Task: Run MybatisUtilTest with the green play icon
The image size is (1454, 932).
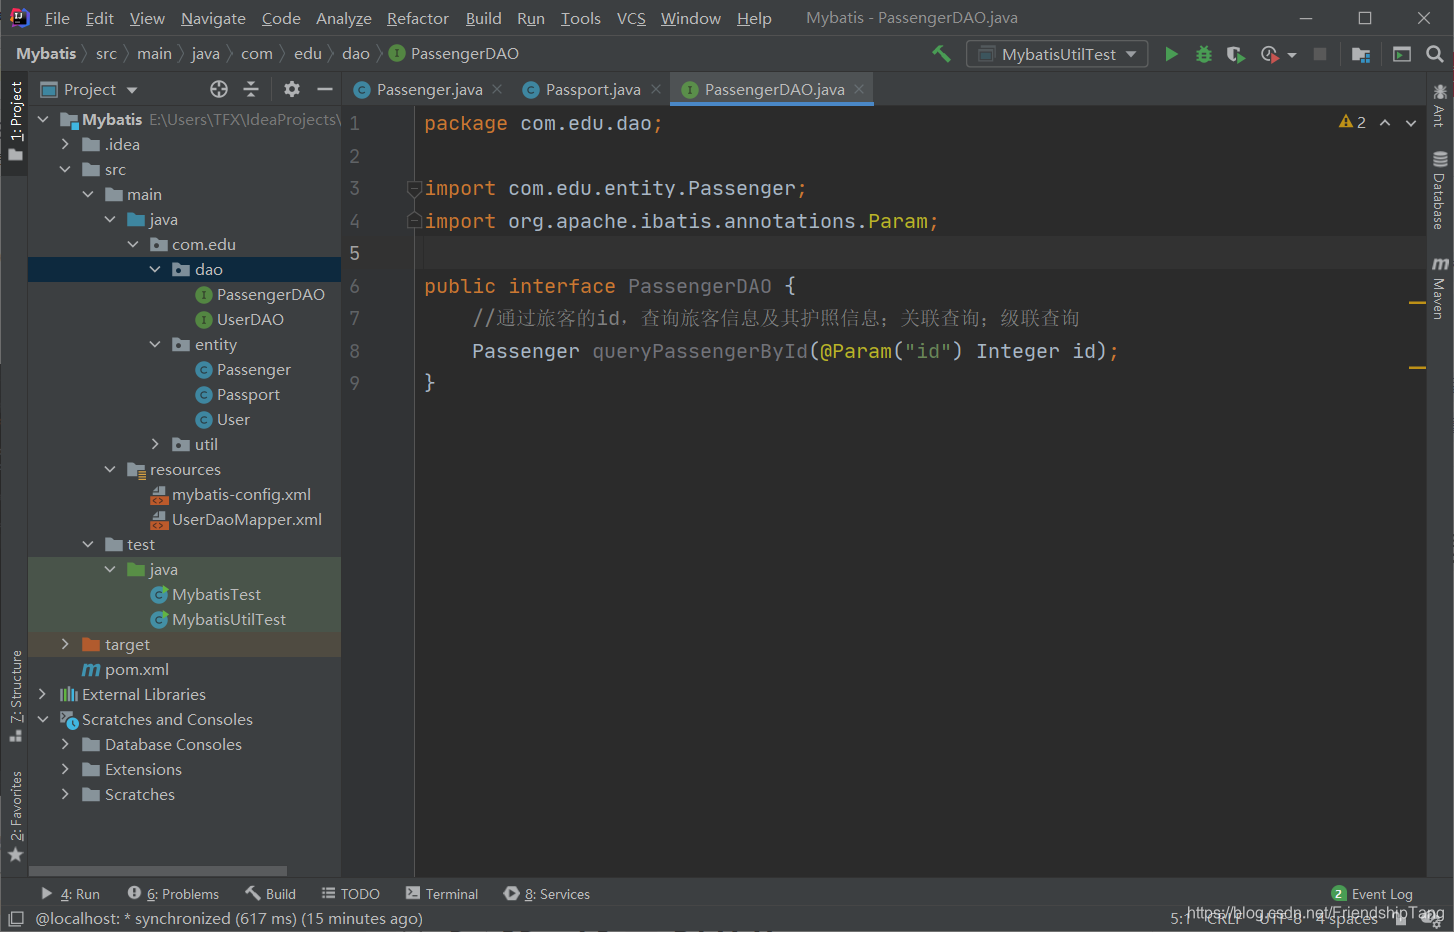Action: click(x=1171, y=54)
